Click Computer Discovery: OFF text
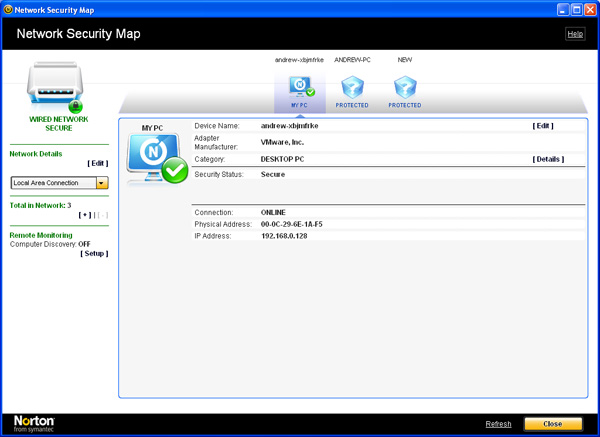The image size is (600, 437). 50,244
